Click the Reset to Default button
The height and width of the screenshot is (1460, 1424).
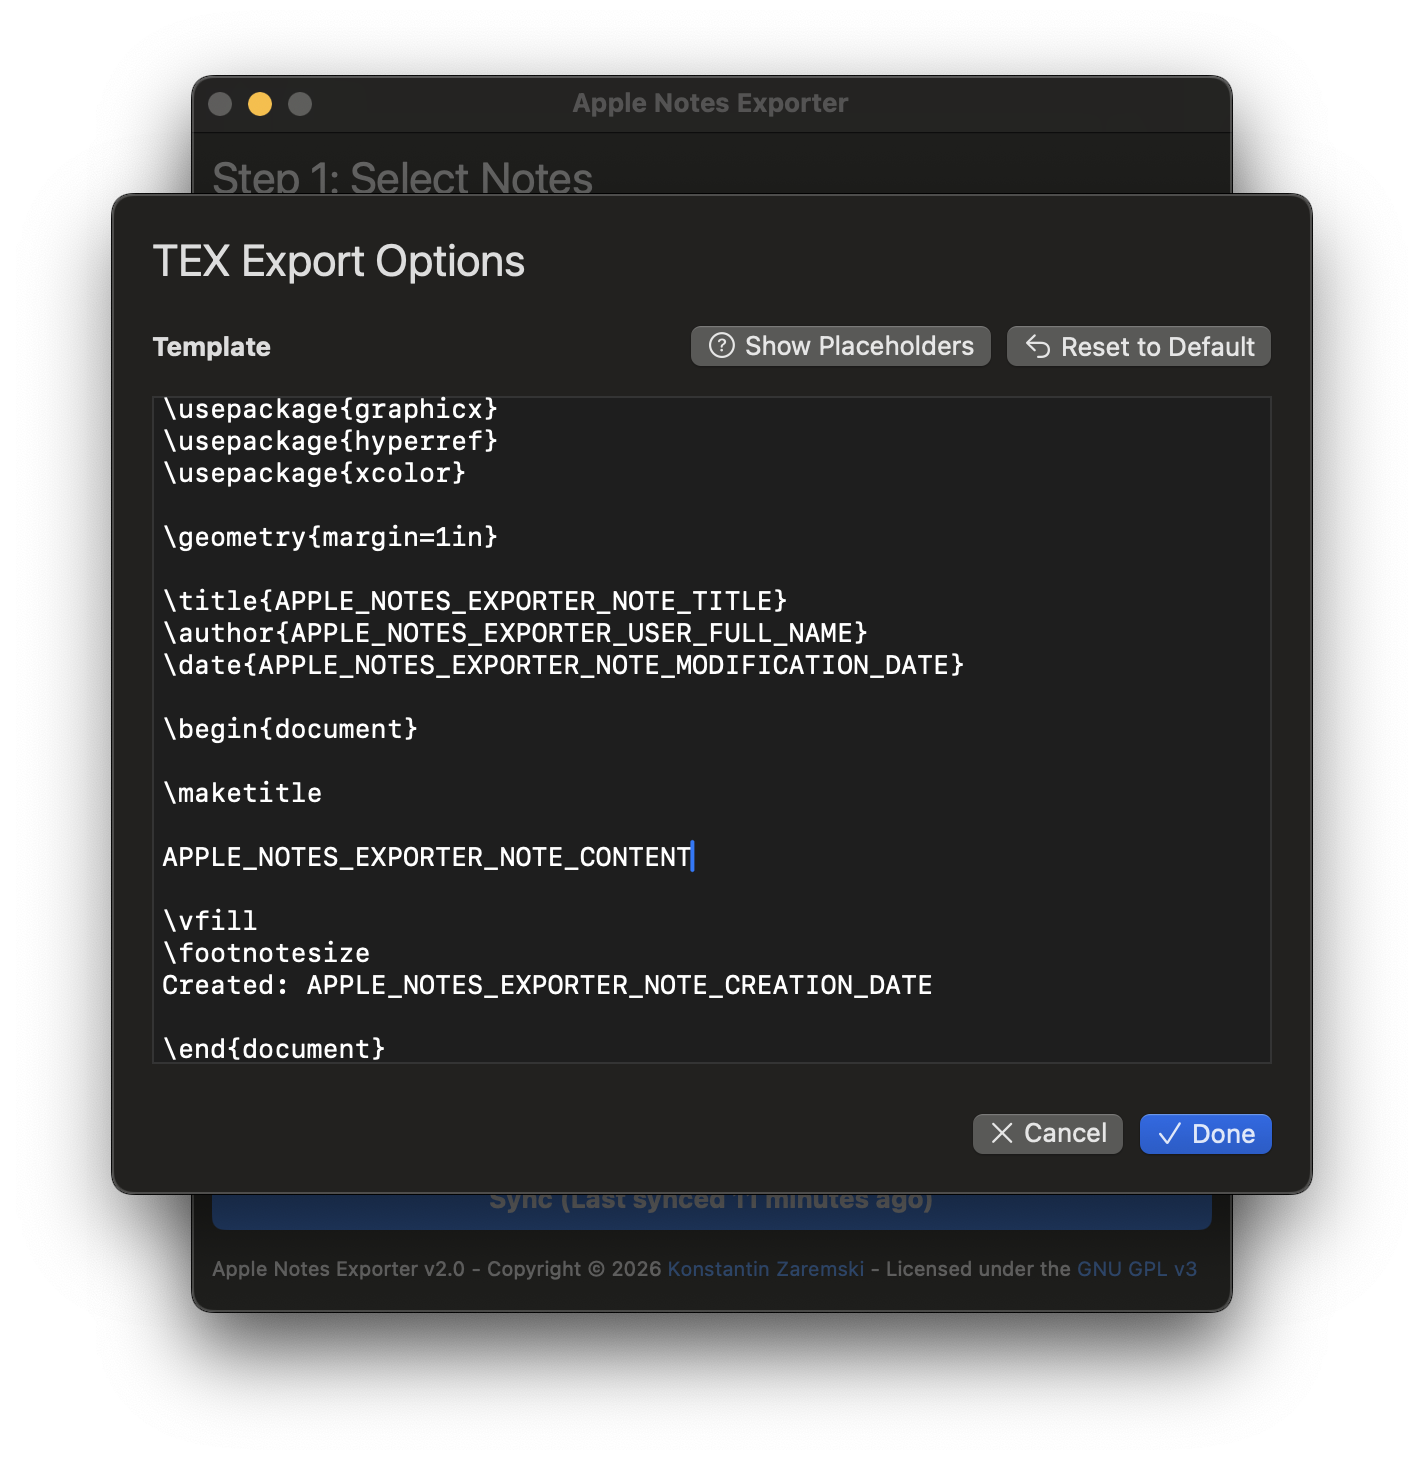click(1138, 346)
